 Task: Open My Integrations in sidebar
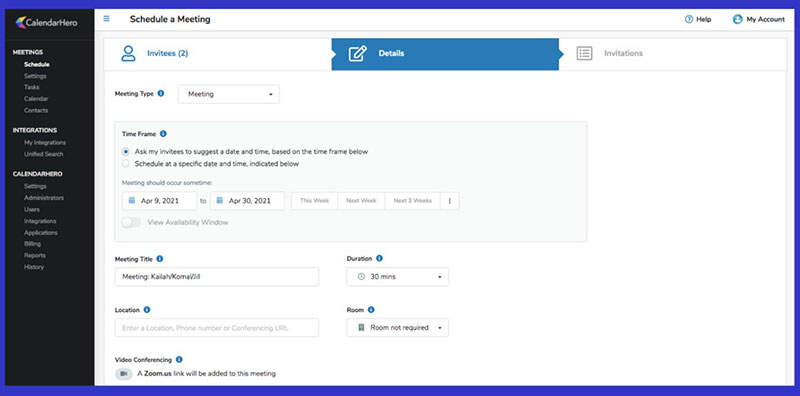pos(45,142)
